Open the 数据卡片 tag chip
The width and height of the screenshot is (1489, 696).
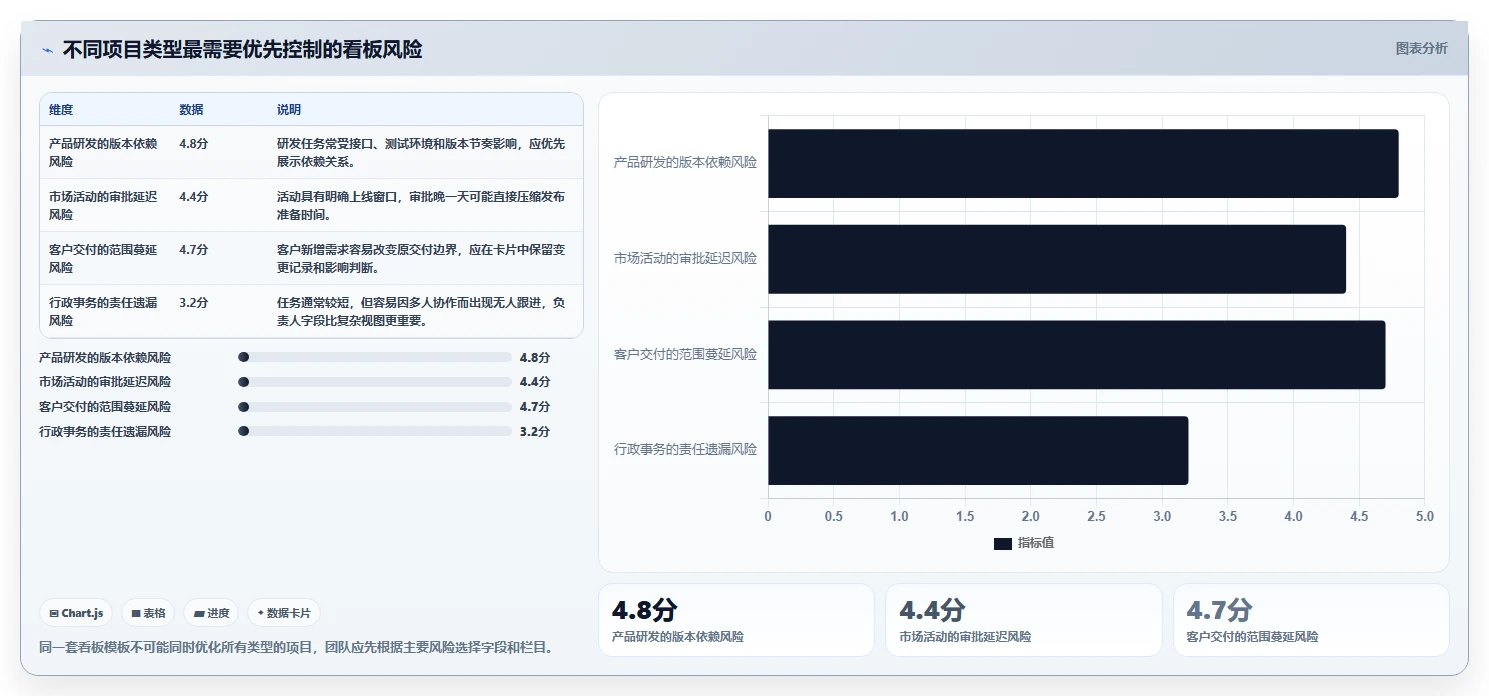coord(284,613)
